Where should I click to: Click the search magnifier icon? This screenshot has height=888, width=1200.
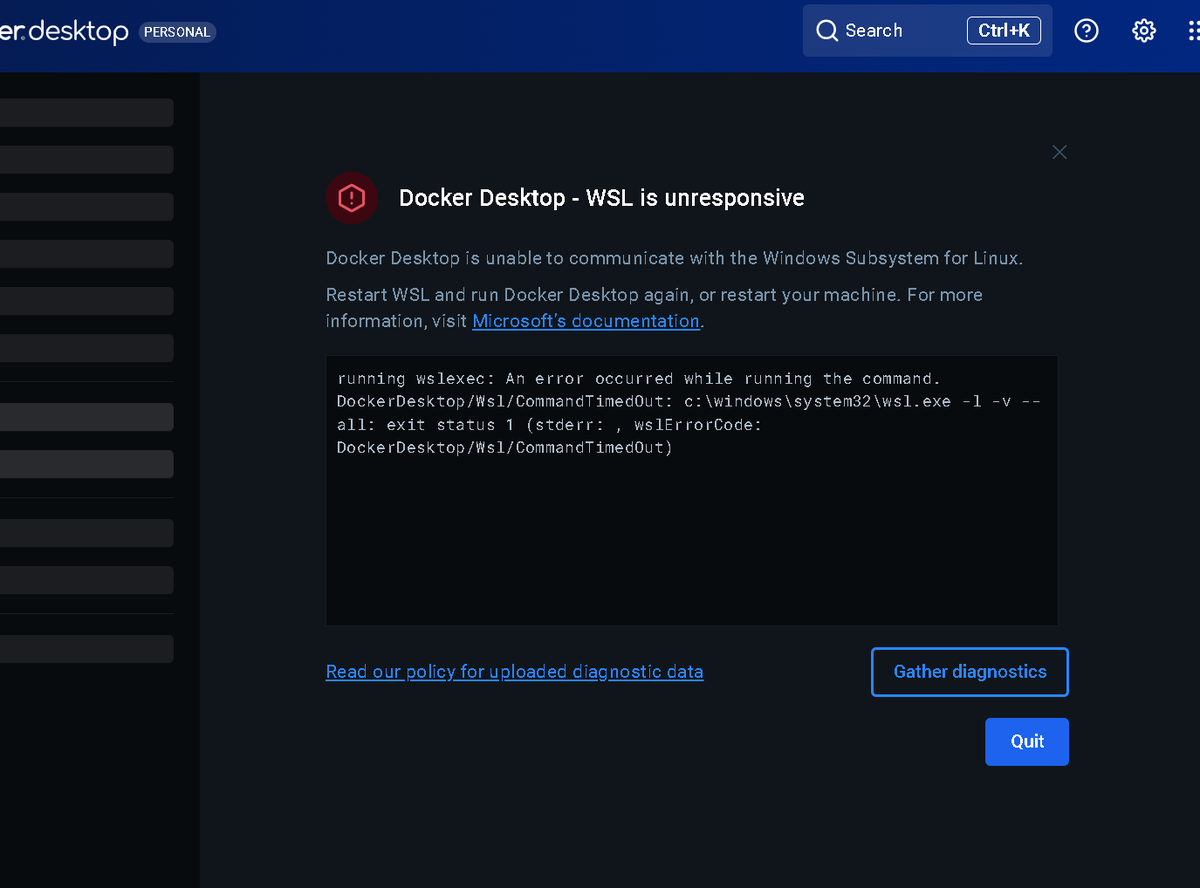point(827,31)
